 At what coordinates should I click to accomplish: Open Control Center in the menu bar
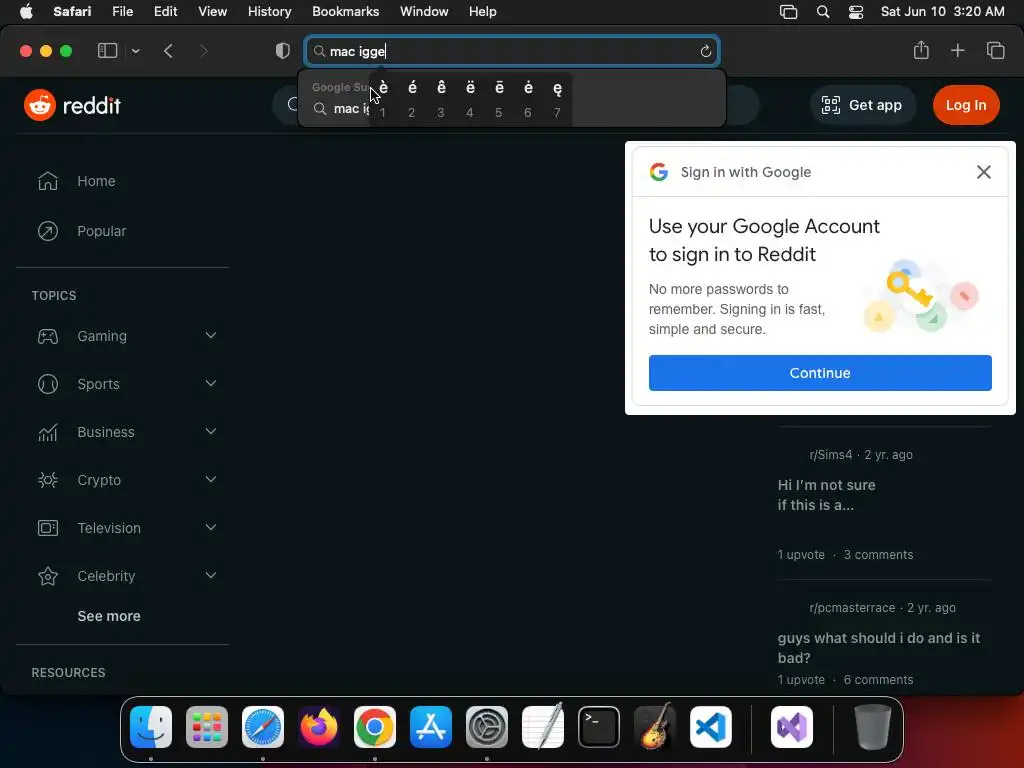click(856, 12)
